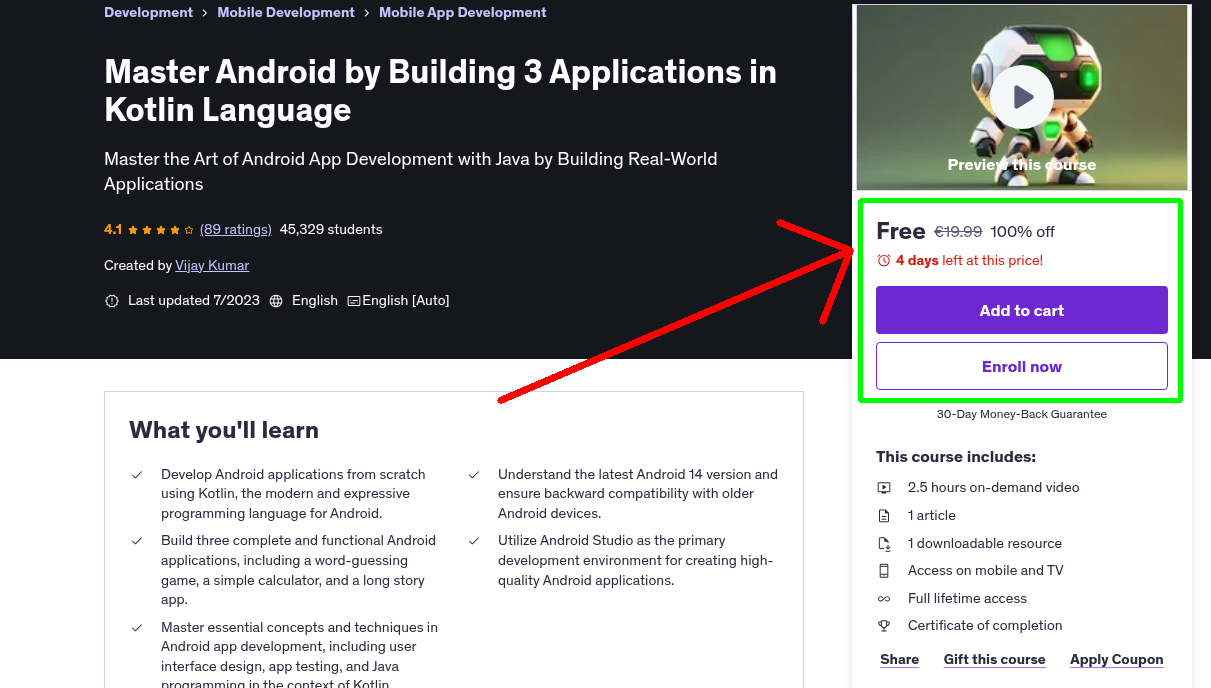Click the This course includes heading

[956, 457]
